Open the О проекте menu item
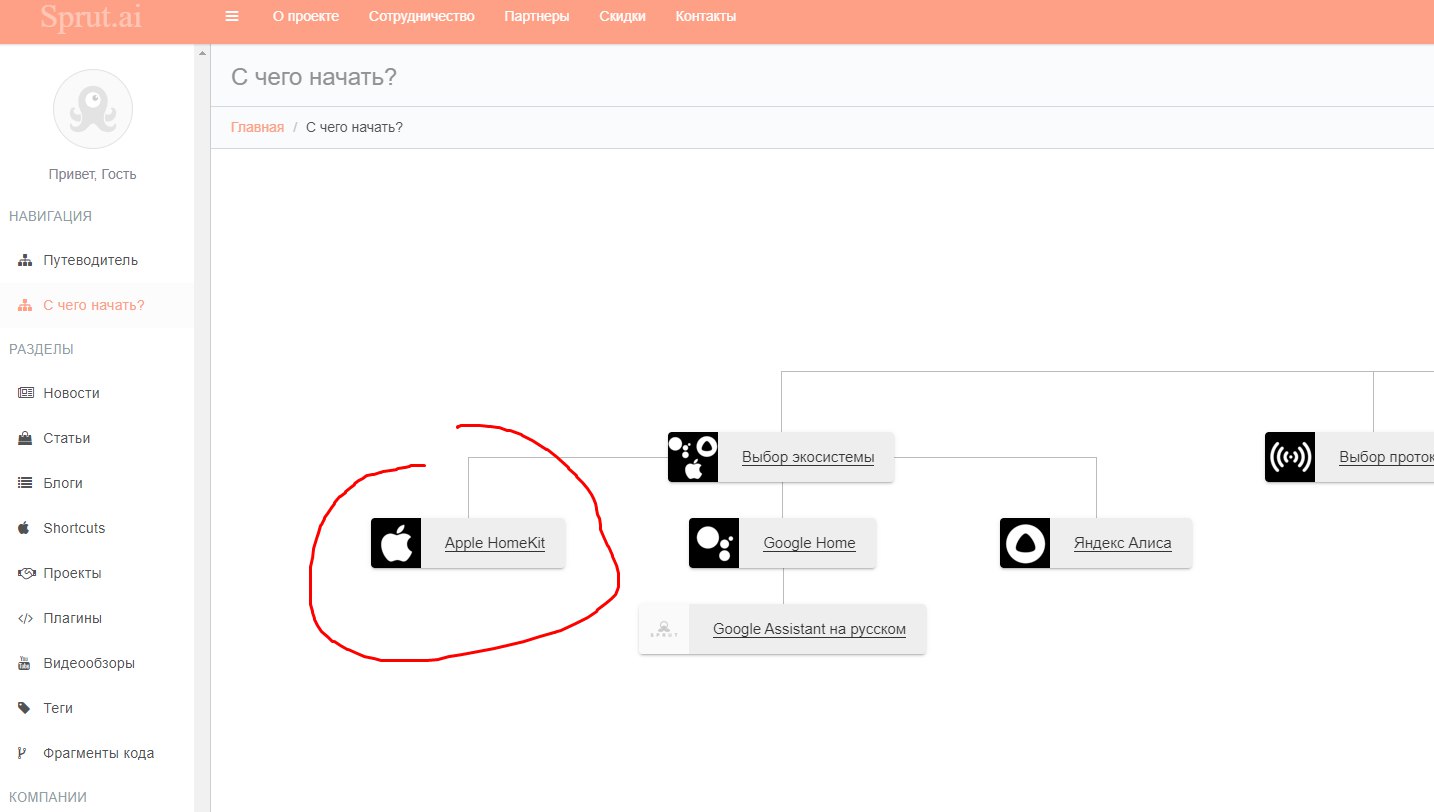1434x812 pixels. pos(306,16)
